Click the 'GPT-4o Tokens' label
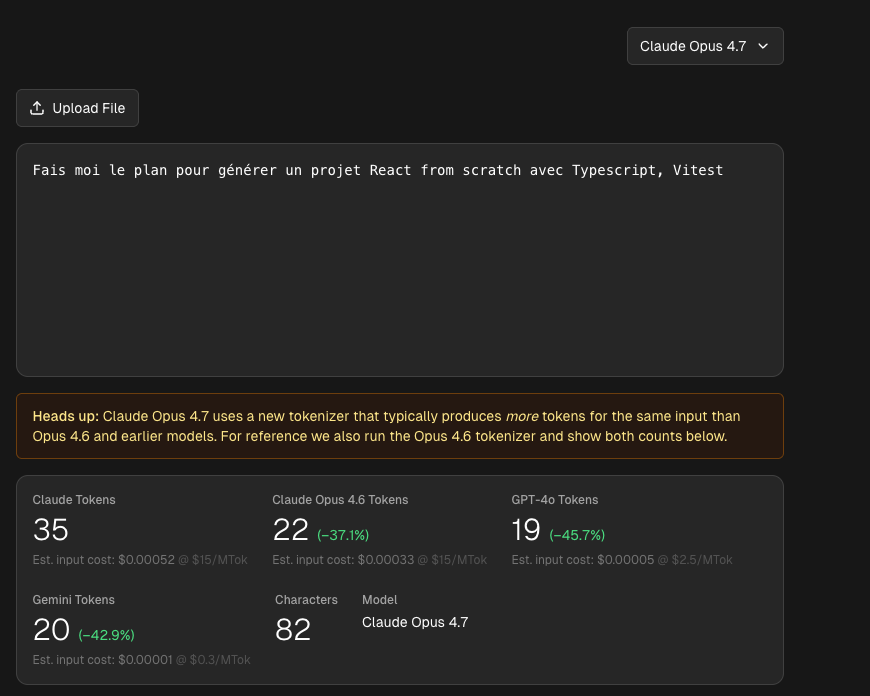The image size is (870, 696). [x=555, y=500]
